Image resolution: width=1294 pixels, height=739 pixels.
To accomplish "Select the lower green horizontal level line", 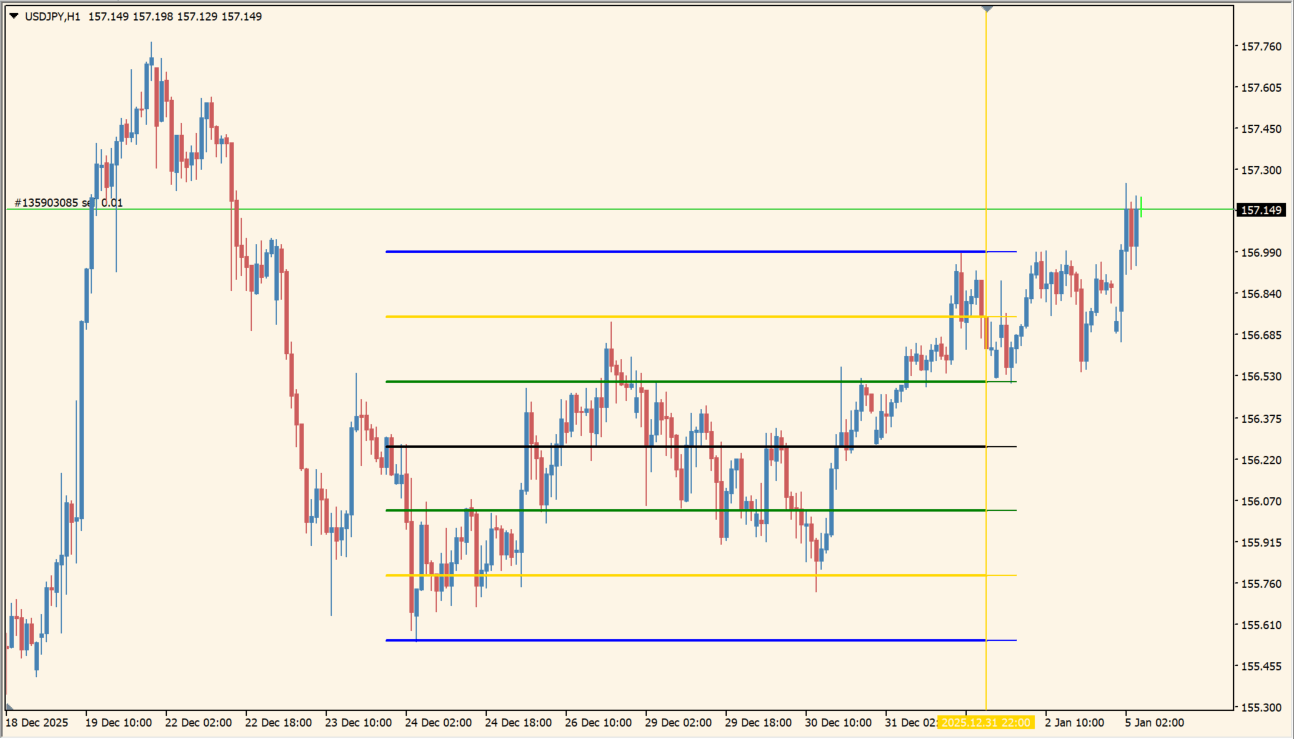I will 680,510.
